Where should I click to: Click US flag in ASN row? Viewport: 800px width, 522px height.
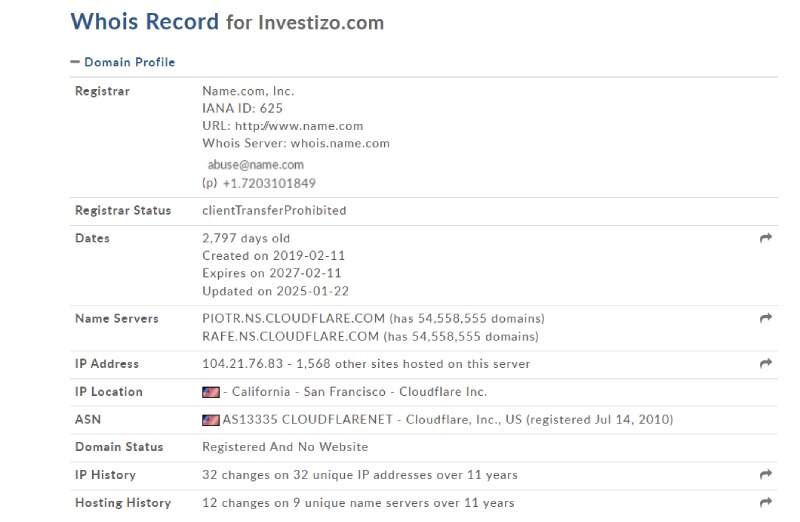211,420
